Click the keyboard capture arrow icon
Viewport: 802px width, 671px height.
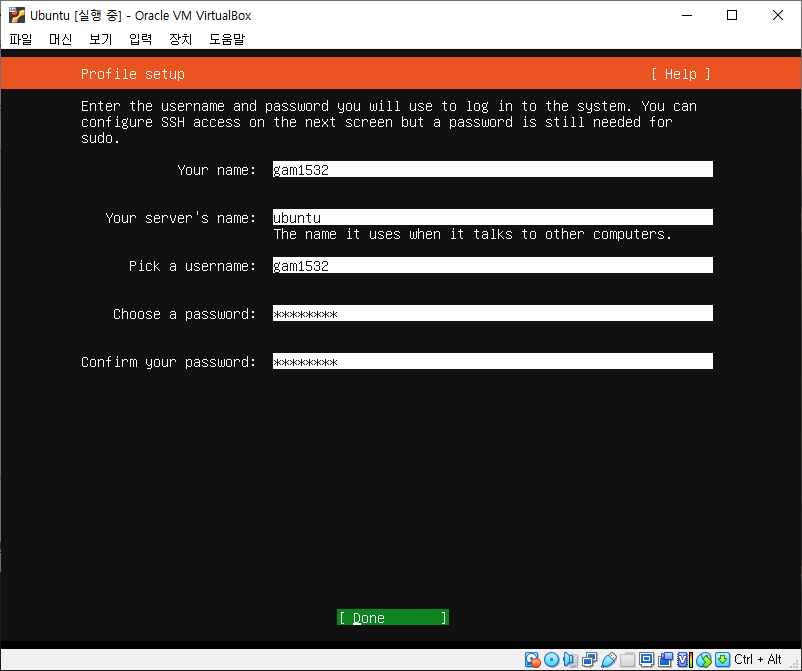click(x=722, y=660)
